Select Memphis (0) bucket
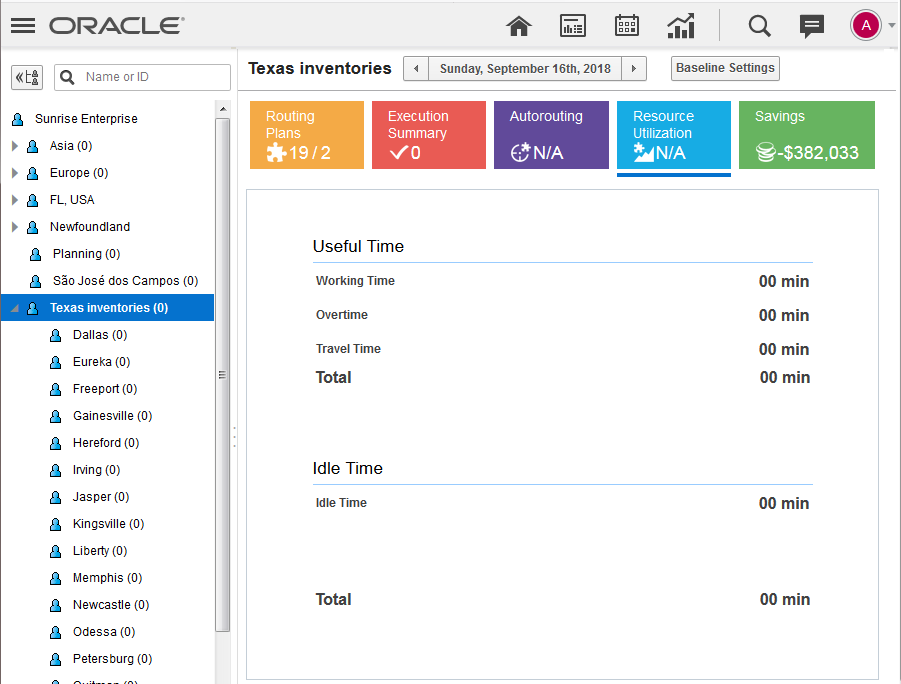Screen dimensions: 901x684 [x=107, y=578]
